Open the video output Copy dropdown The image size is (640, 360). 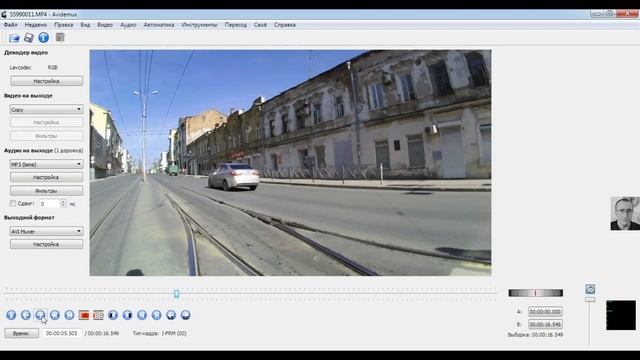[x=47, y=109]
